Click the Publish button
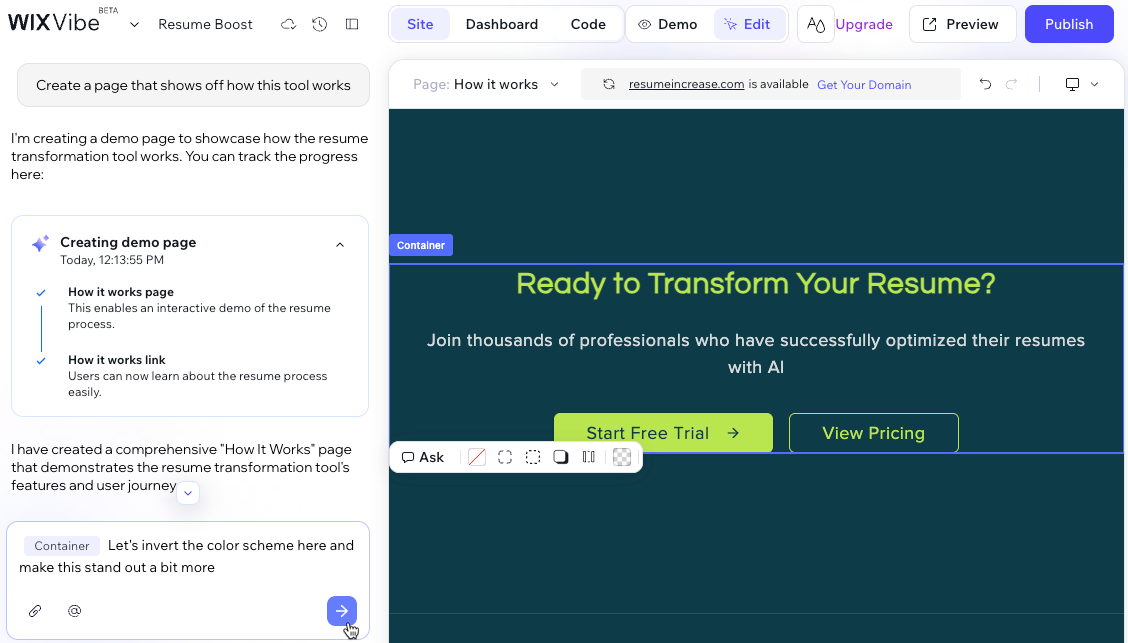The image size is (1128, 643). click(1069, 23)
